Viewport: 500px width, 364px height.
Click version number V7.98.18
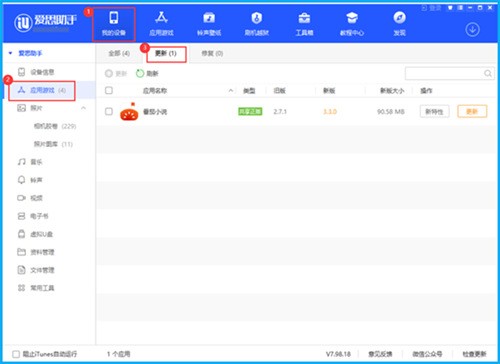click(338, 354)
